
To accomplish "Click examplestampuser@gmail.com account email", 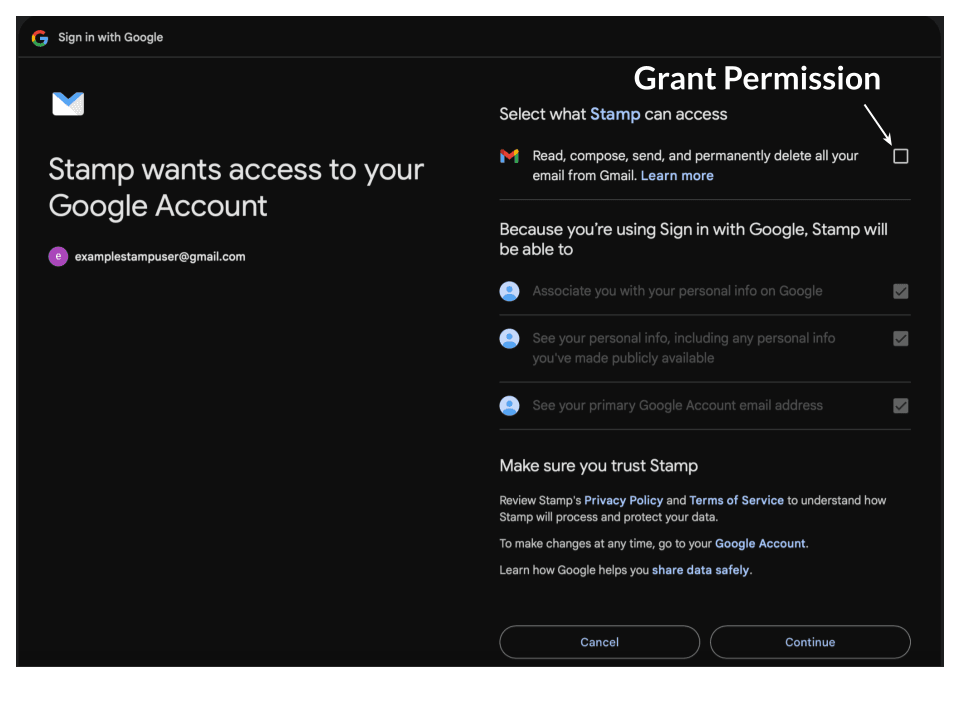I will 160,257.
